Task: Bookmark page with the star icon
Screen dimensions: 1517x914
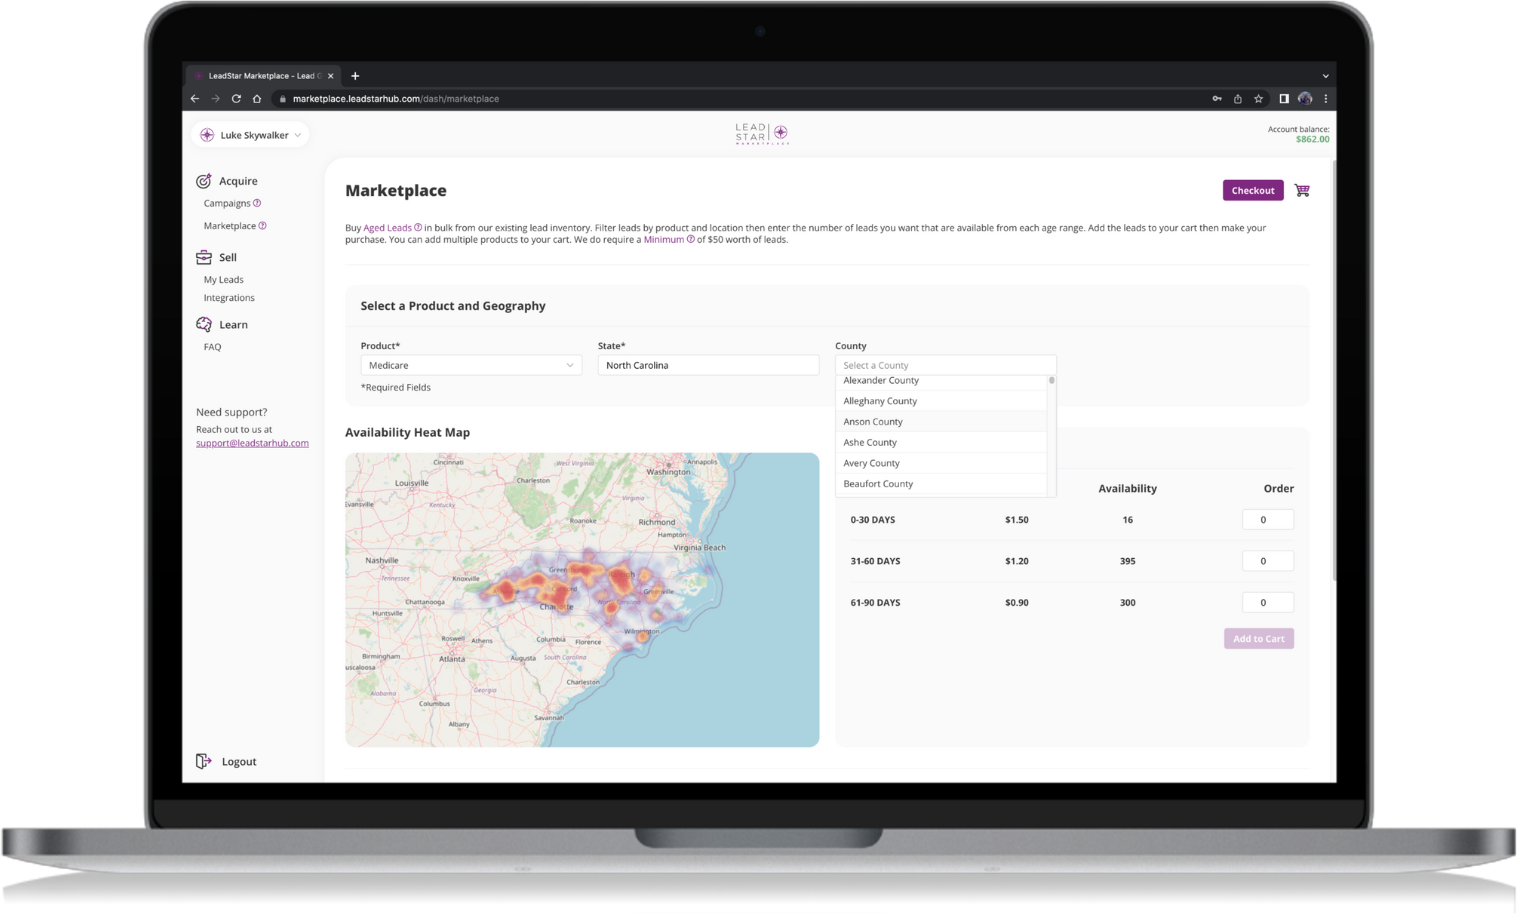Action: coord(1259,99)
